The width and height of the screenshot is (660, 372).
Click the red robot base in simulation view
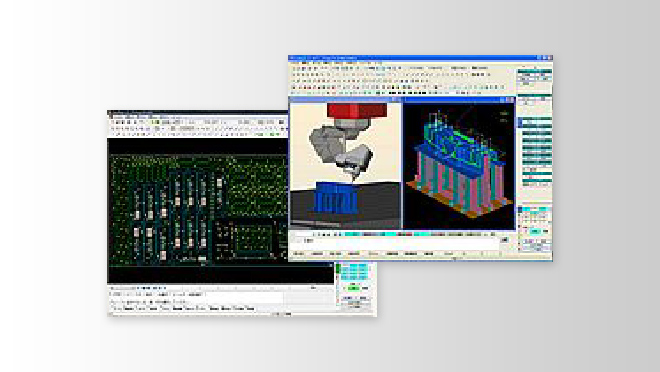[x=357, y=111]
